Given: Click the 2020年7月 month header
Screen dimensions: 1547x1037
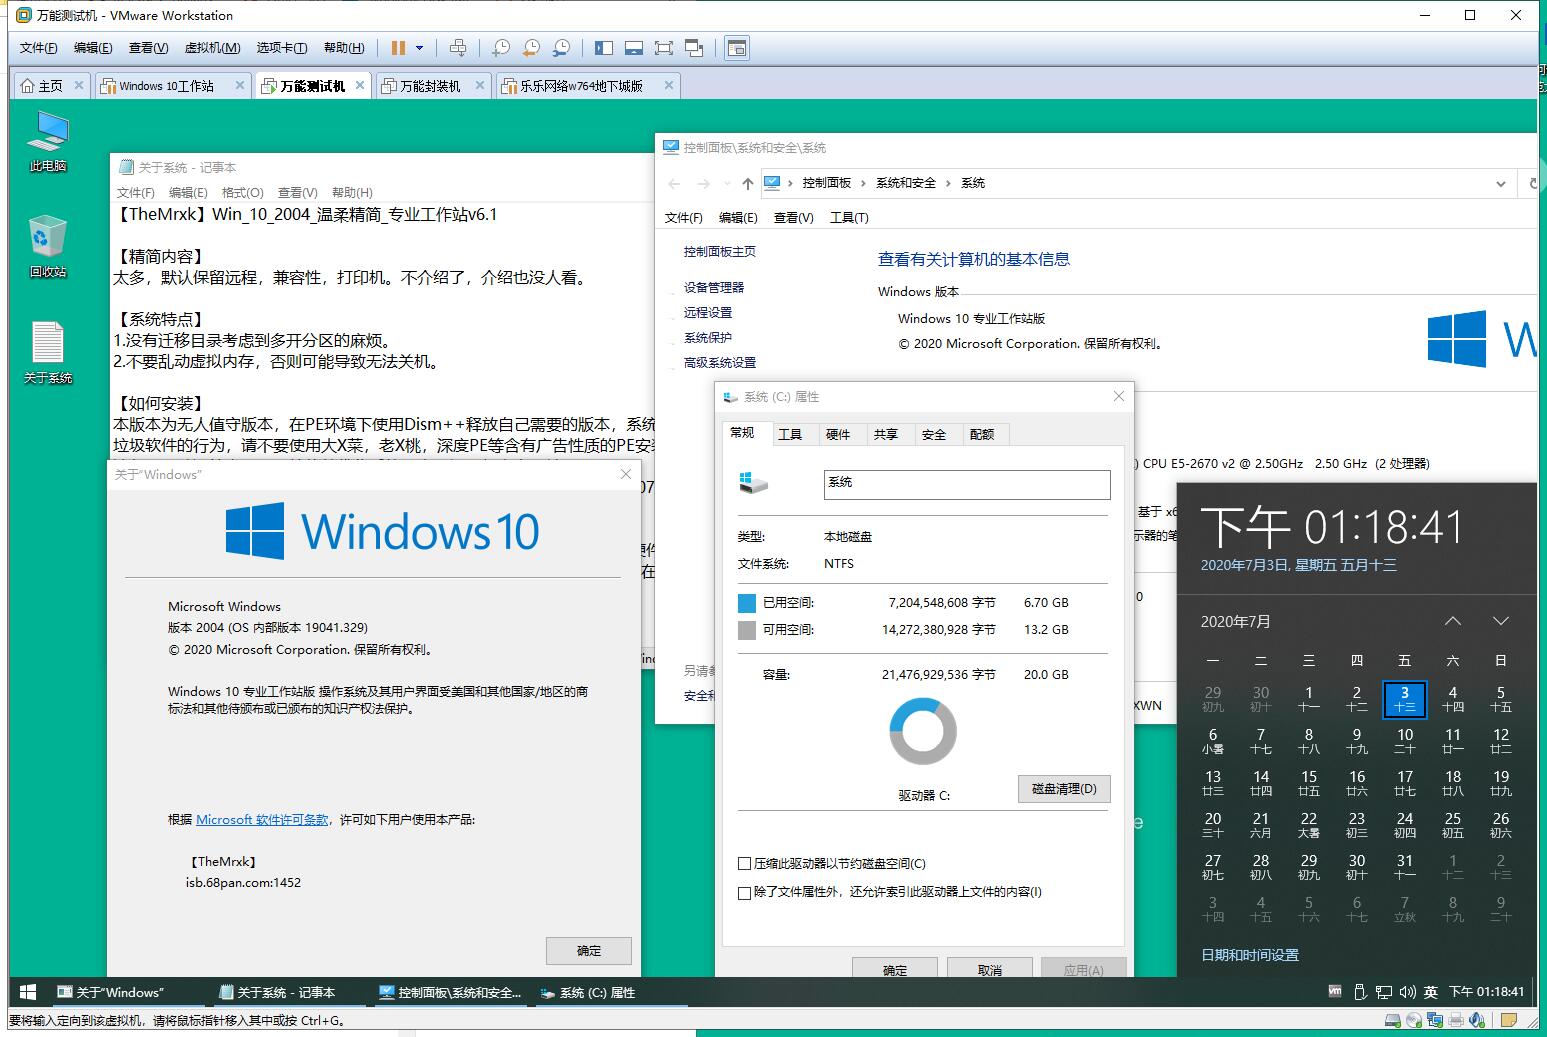Looking at the screenshot, I should pos(1235,622).
